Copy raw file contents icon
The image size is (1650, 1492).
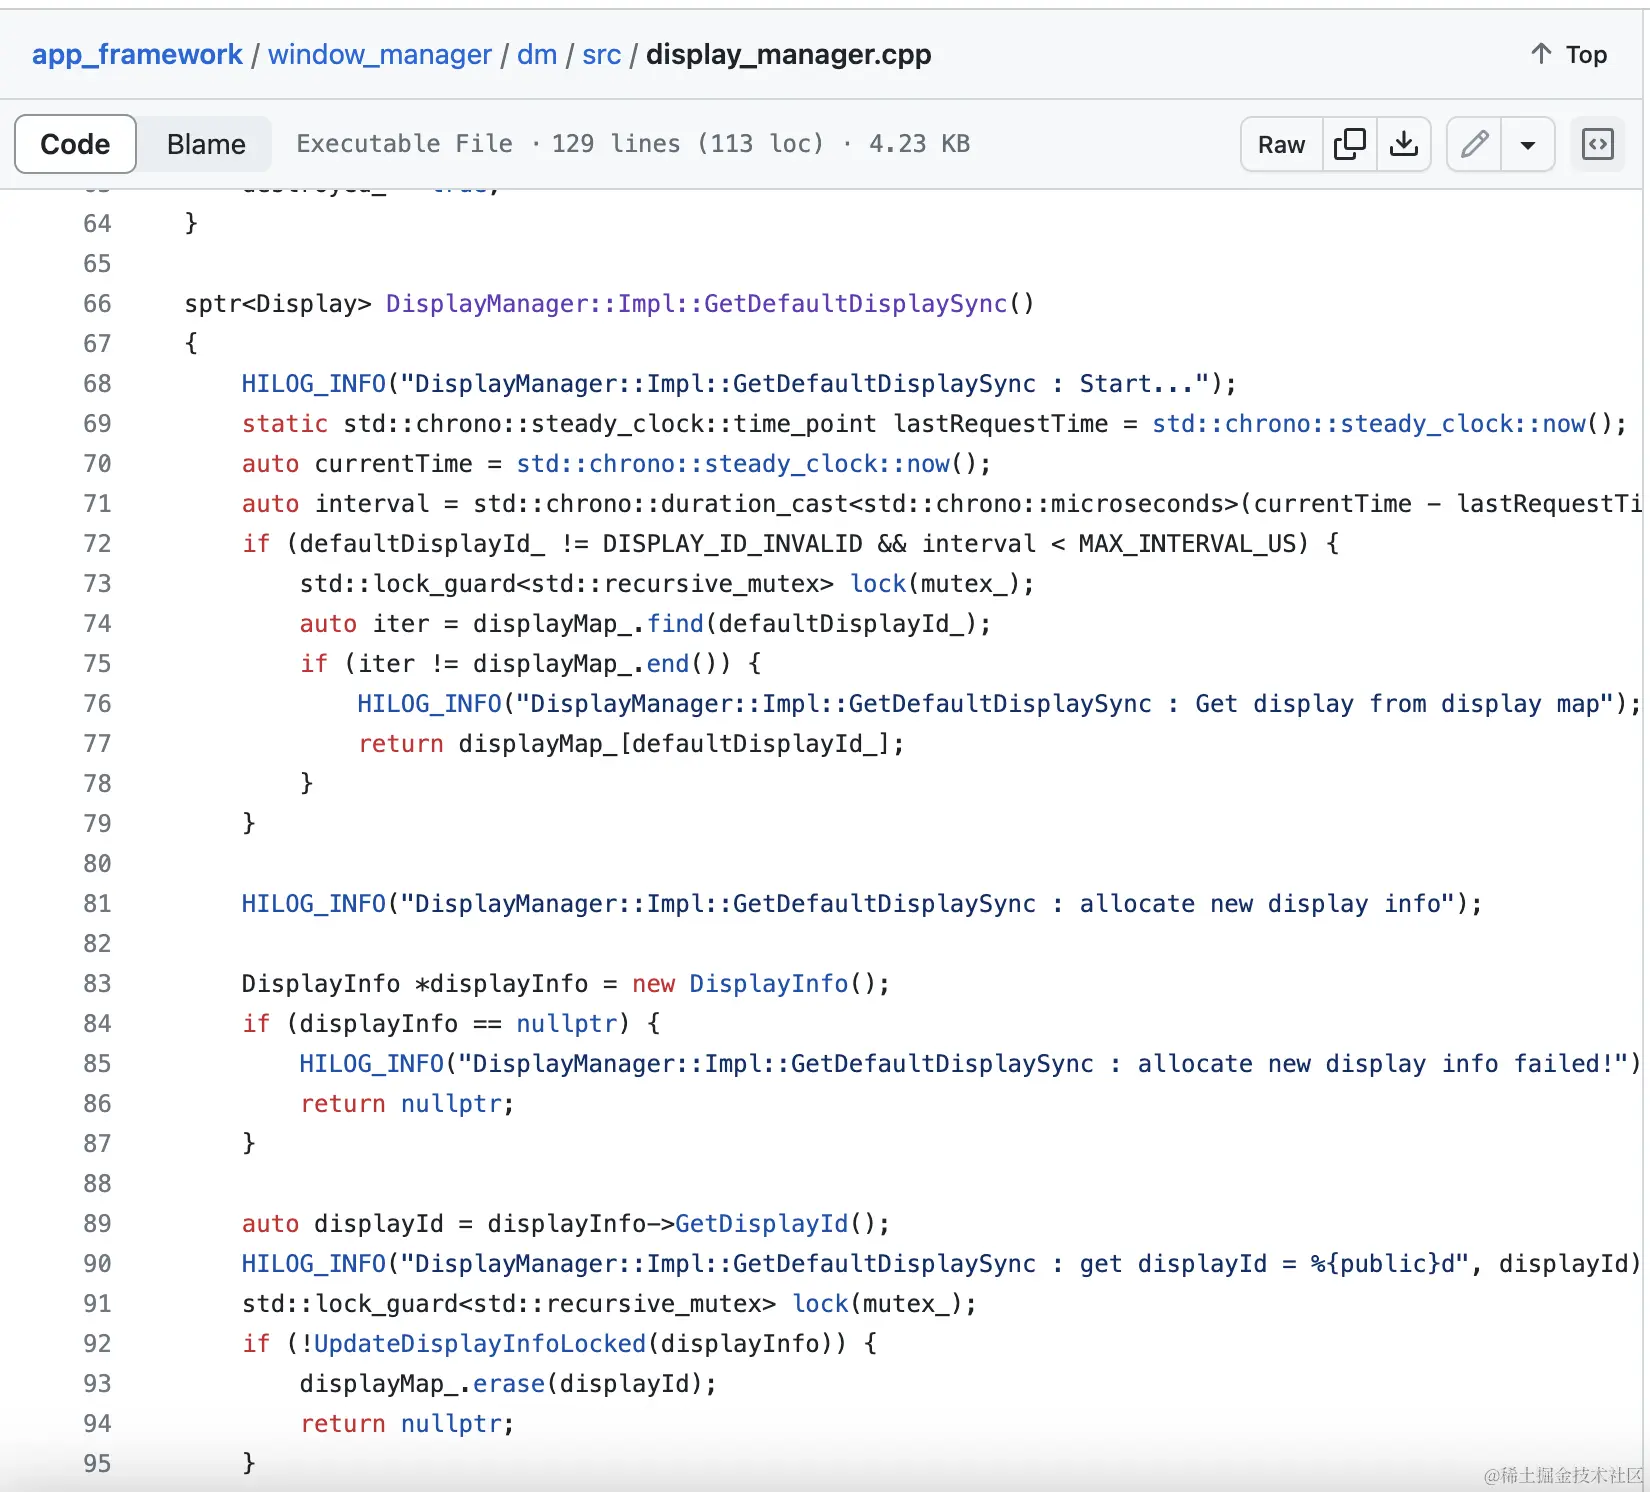(1349, 144)
